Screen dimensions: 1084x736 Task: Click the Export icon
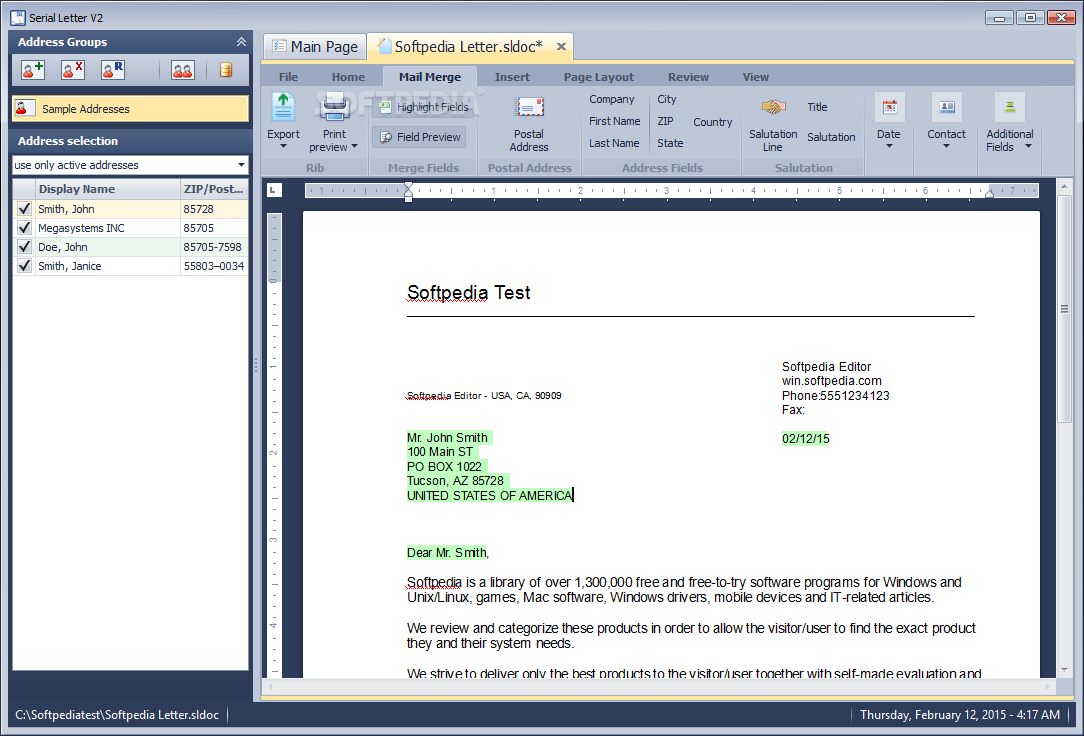tap(283, 107)
